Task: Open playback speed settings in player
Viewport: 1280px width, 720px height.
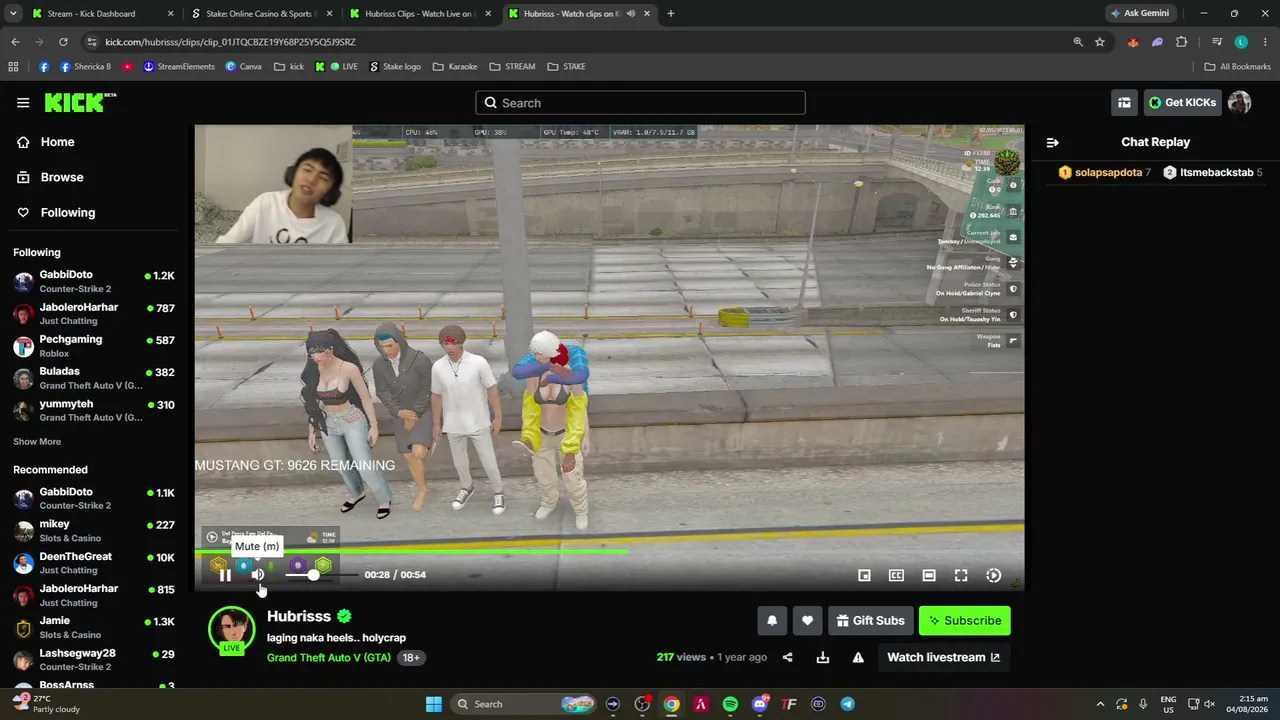Action: 993,575
